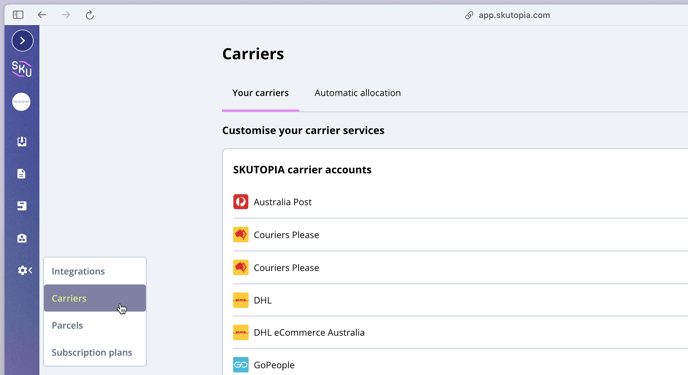
Task: Select the DHL carrier text
Action: (x=262, y=300)
